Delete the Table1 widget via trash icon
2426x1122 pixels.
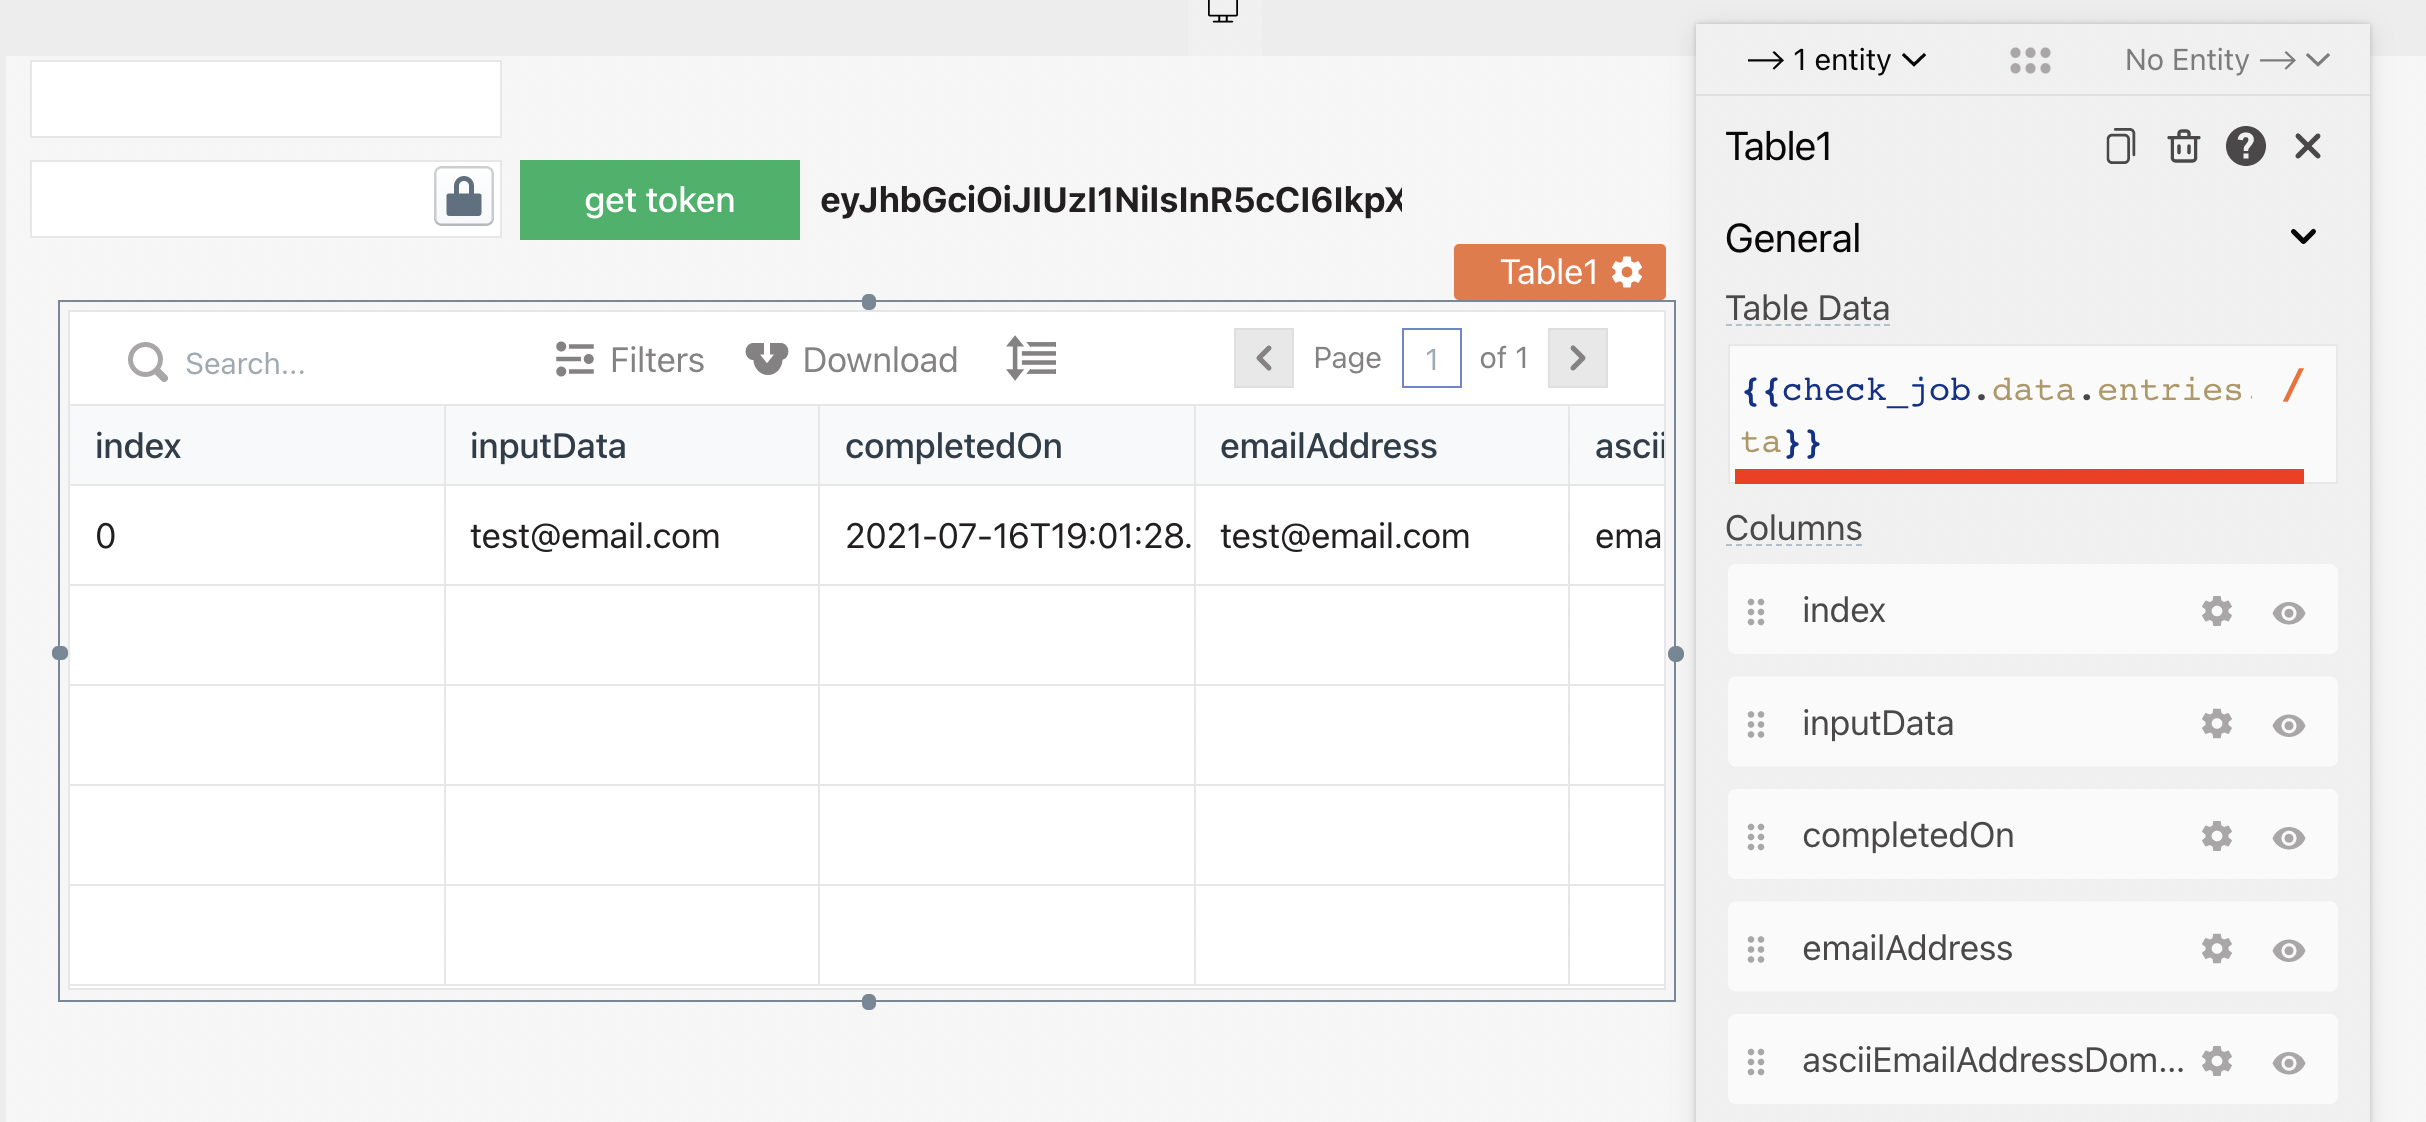[x=2183, y=147]
